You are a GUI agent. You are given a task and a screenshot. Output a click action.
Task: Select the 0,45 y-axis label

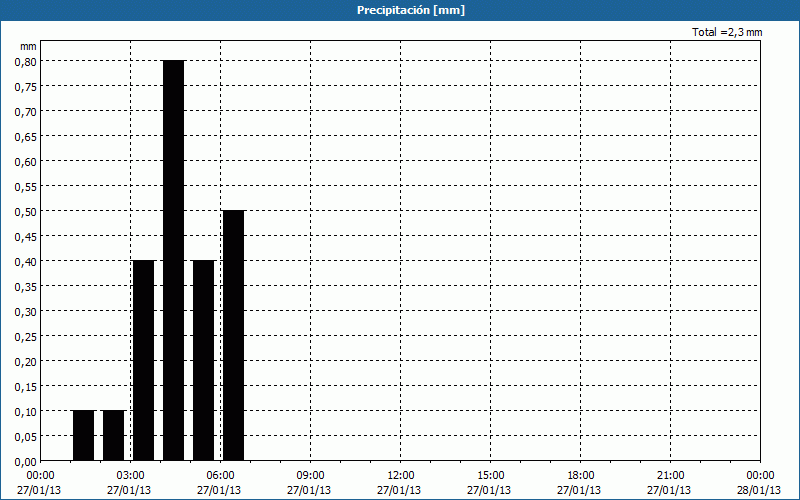tap(26, 237)
